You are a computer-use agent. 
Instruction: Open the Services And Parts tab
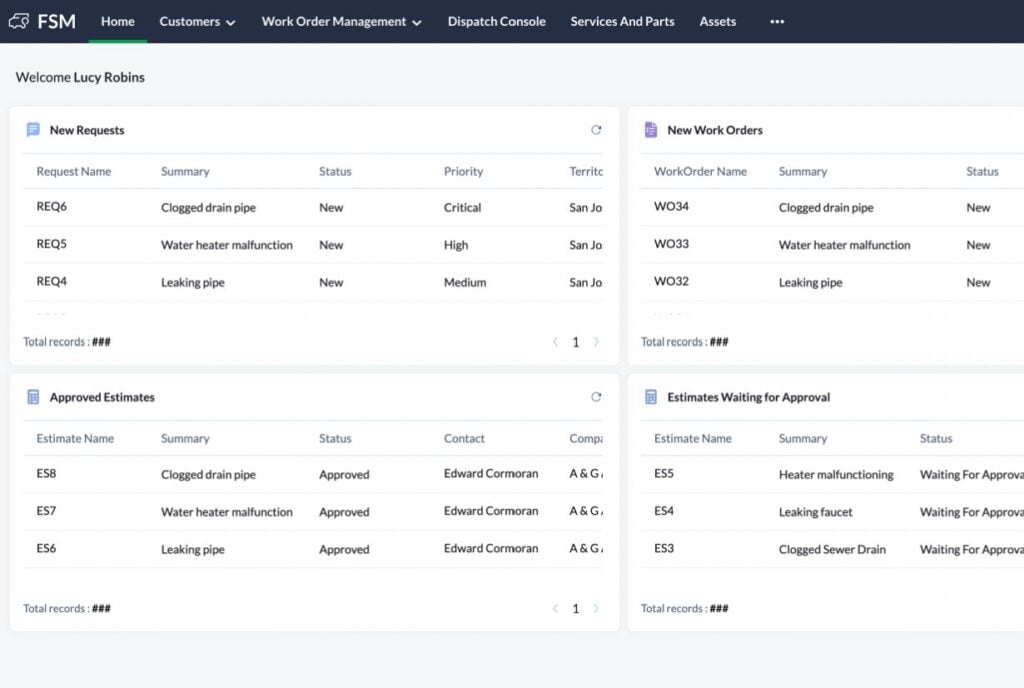[x=622, y=22]
